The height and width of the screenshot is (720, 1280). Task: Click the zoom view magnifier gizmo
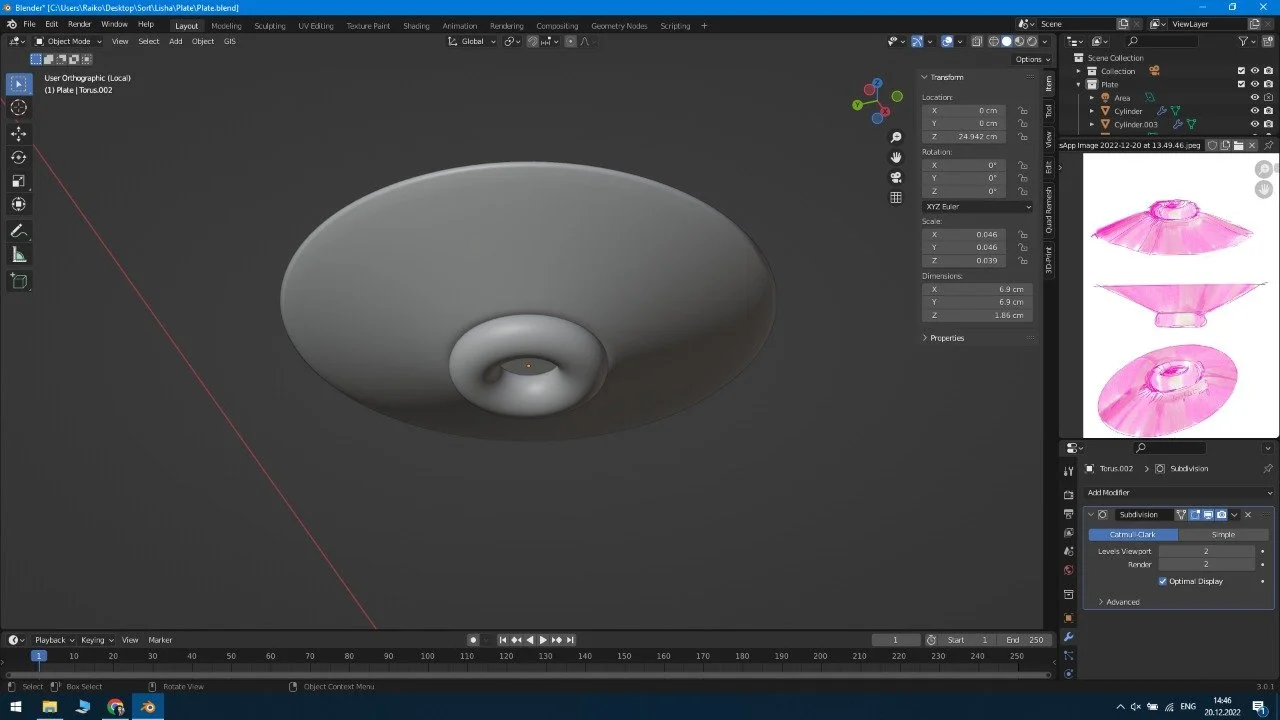tap(896, 137)
